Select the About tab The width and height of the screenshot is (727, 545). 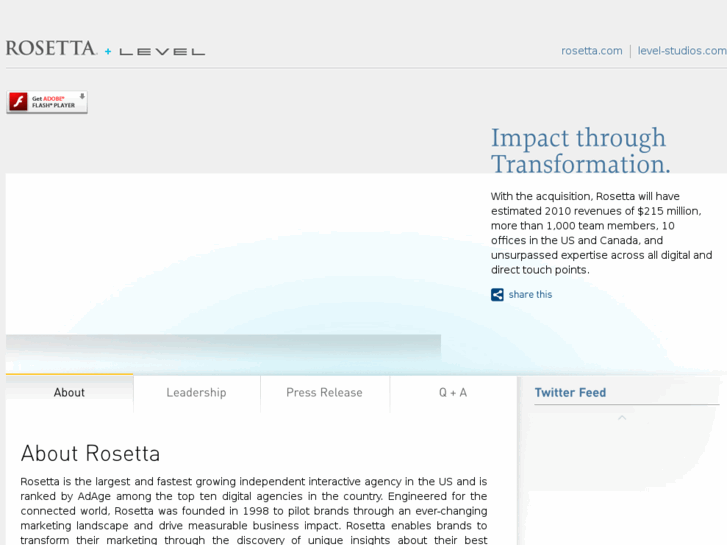[x=70, y=393]
